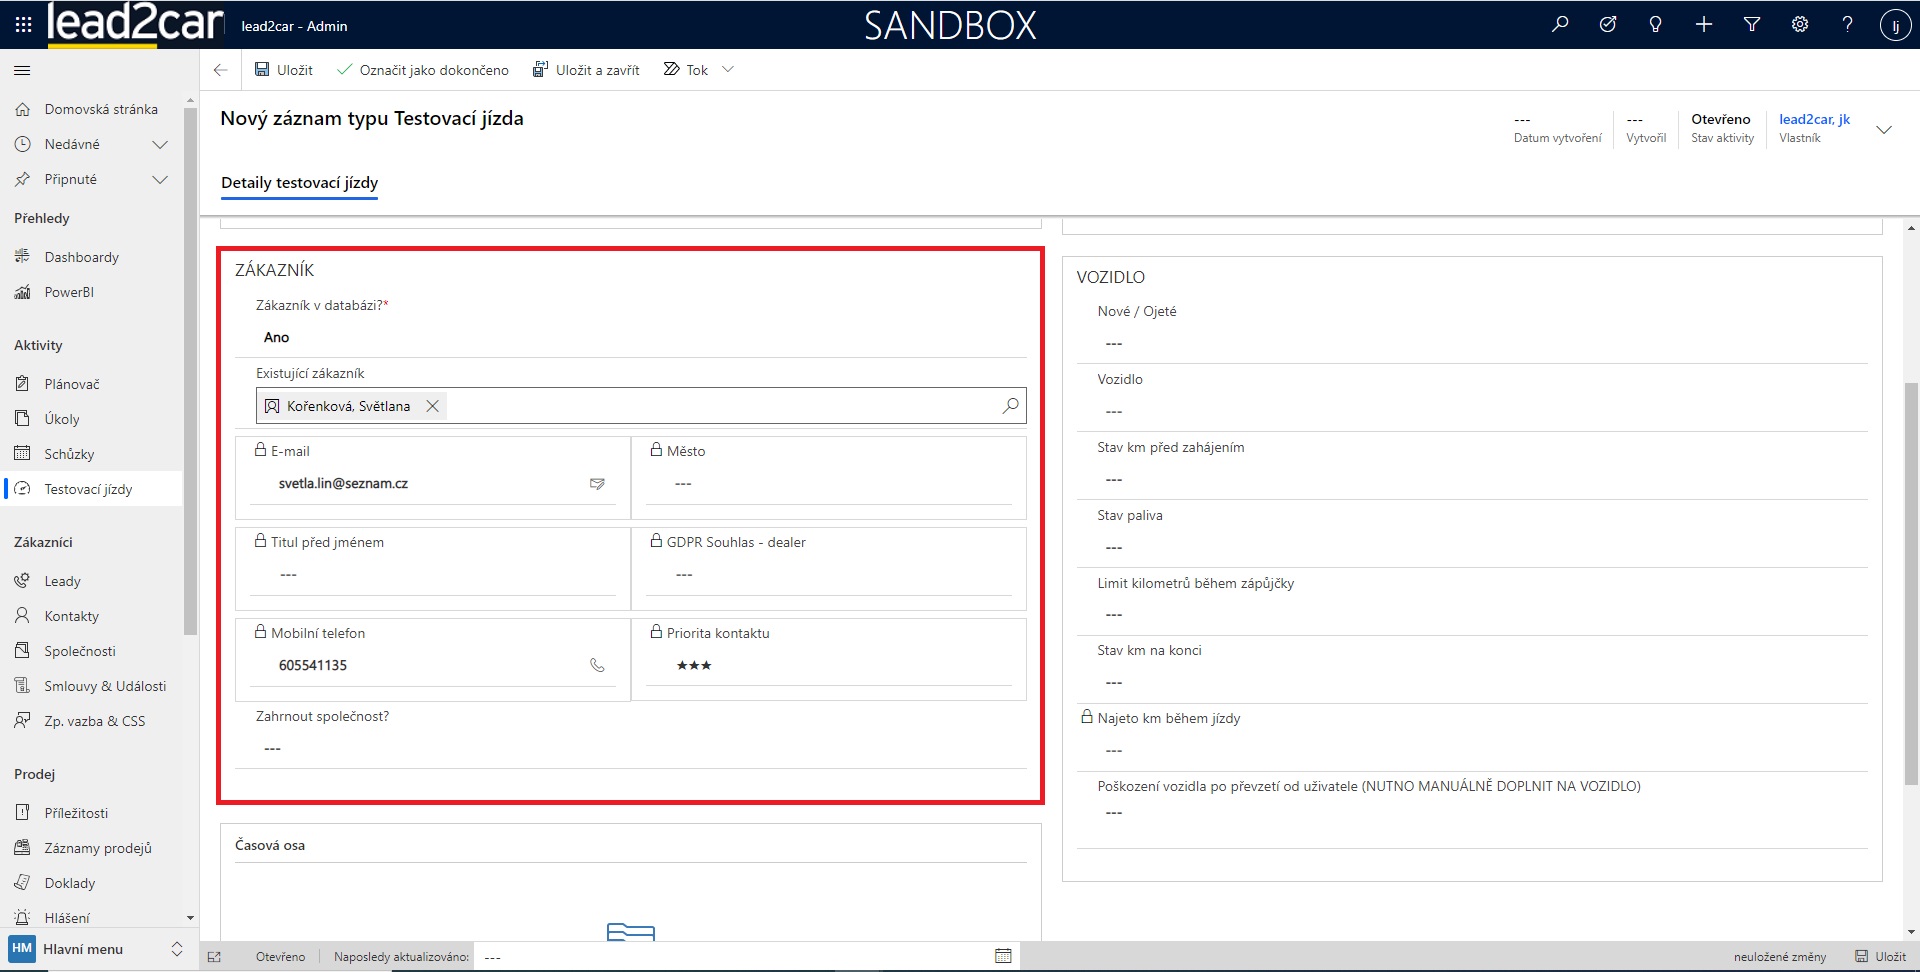Open the lead2car, jk owner link
Image resolution: width=1920 pixels, height=972 pixels.
tap(1814, 119)
